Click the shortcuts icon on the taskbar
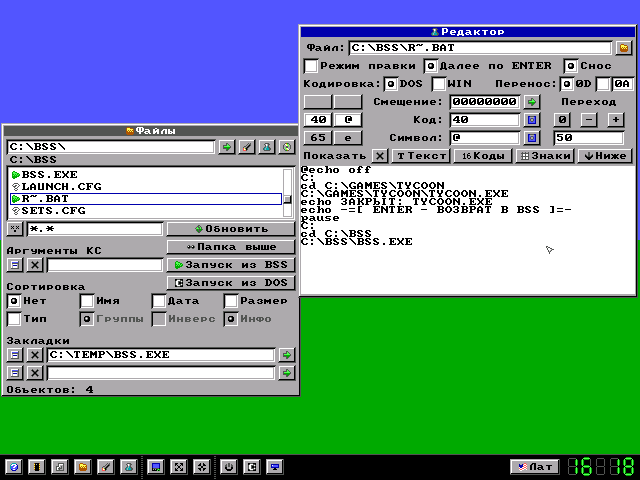The width and height of the screenshot is (640, 480). point(60,467)
